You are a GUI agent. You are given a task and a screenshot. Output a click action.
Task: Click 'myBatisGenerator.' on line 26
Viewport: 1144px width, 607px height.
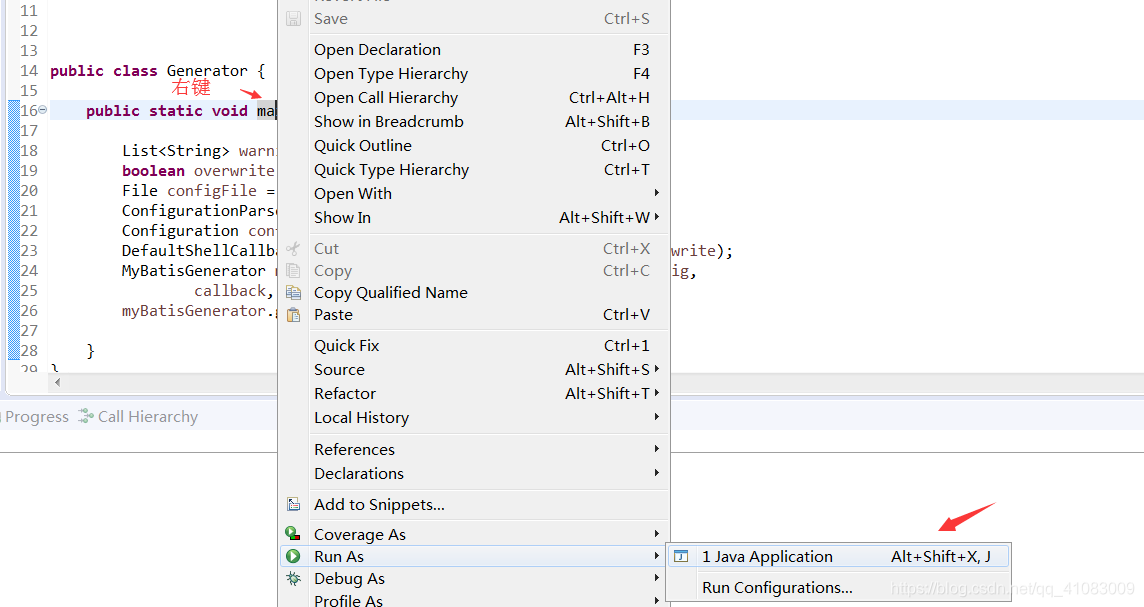point(199,311)
